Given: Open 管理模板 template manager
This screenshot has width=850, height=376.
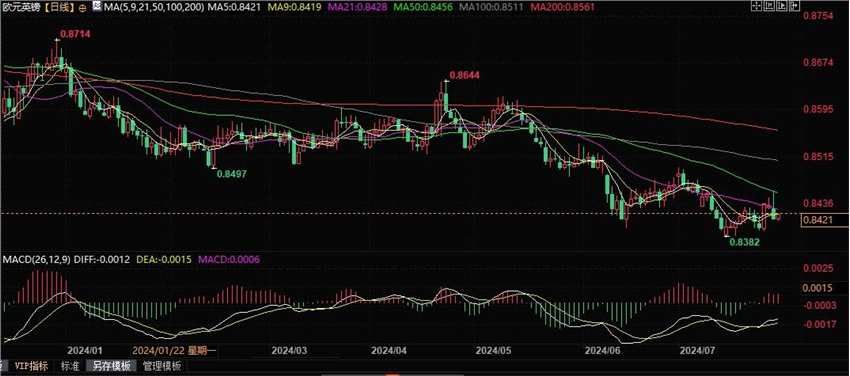Looking at the screenshot, I should (x=163, y=366).
